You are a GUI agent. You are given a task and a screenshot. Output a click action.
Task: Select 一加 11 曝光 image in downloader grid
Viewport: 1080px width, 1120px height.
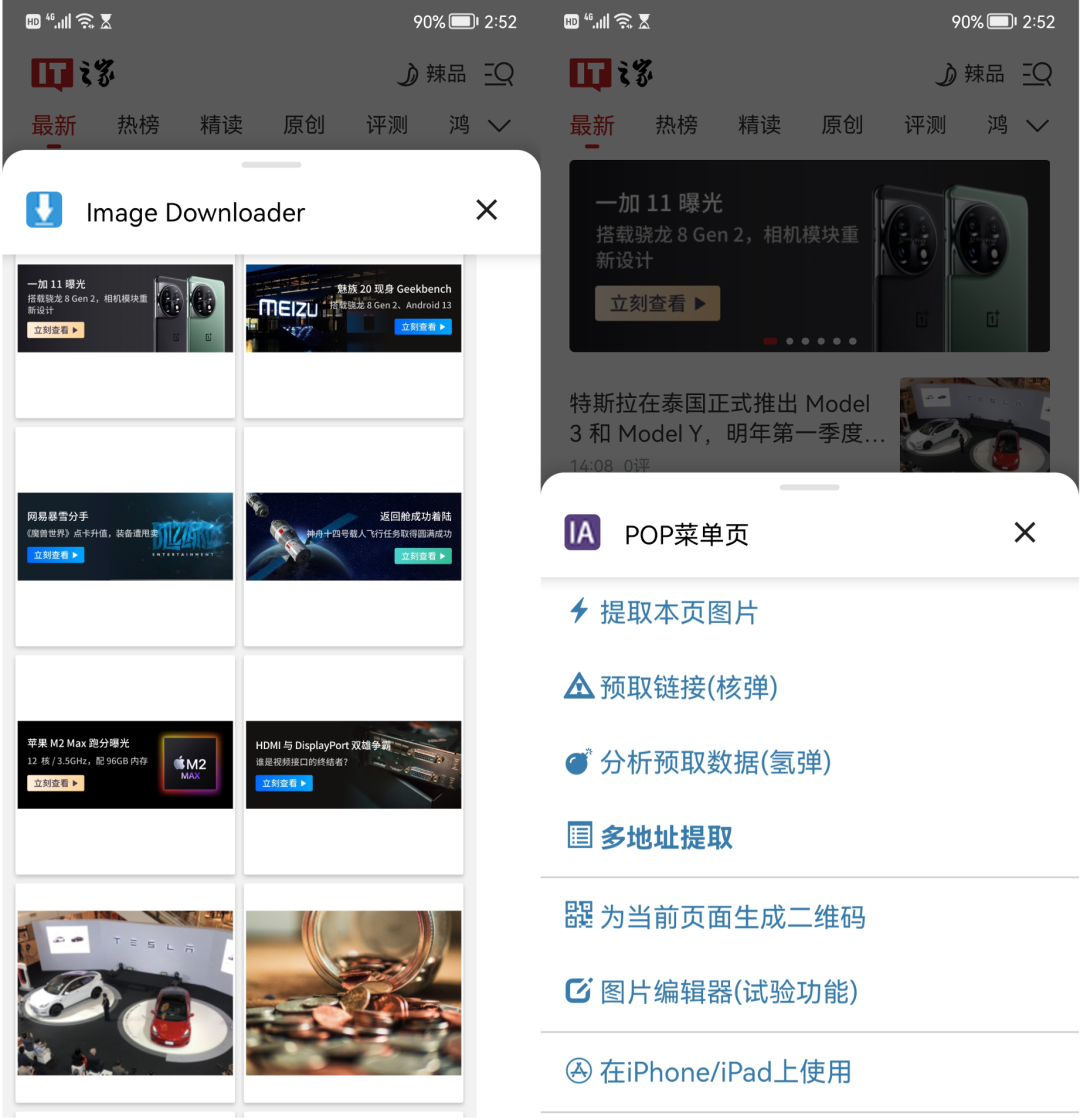125,308
